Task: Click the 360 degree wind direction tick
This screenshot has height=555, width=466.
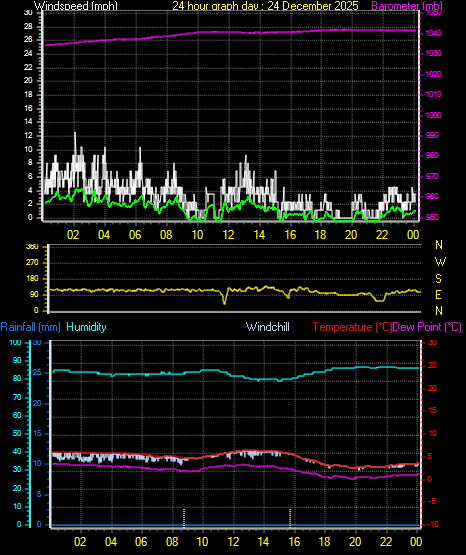Action: [x=33, y=247]
